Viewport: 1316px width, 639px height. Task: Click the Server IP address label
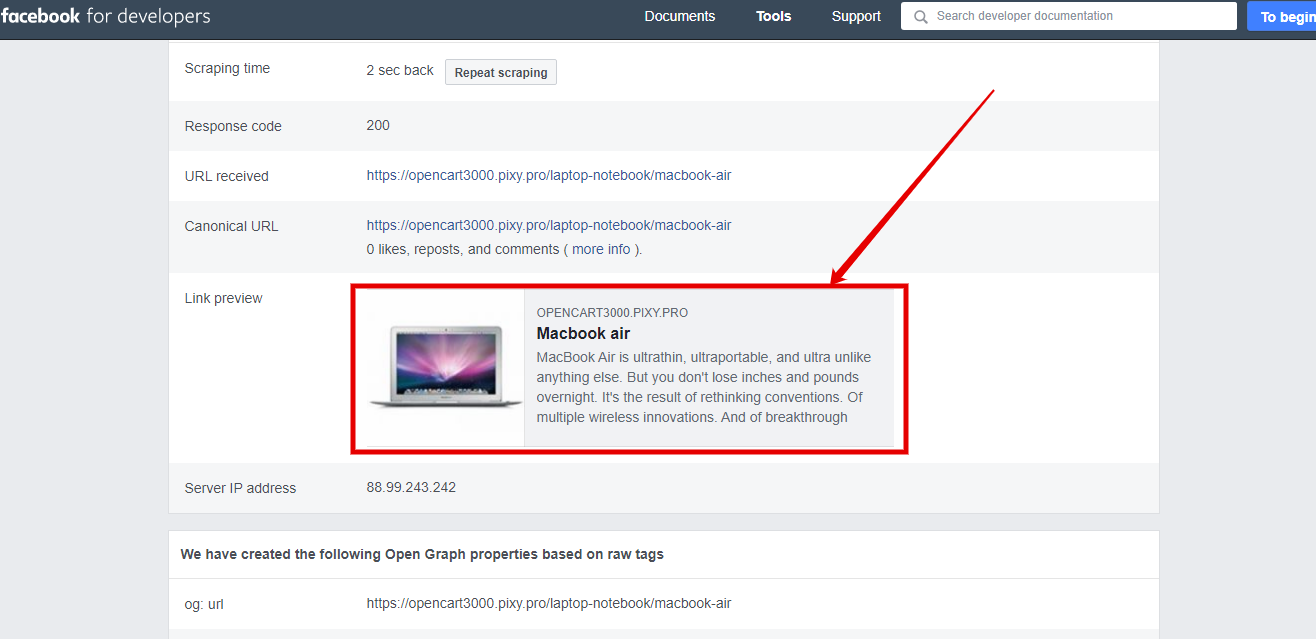(240, 488)
